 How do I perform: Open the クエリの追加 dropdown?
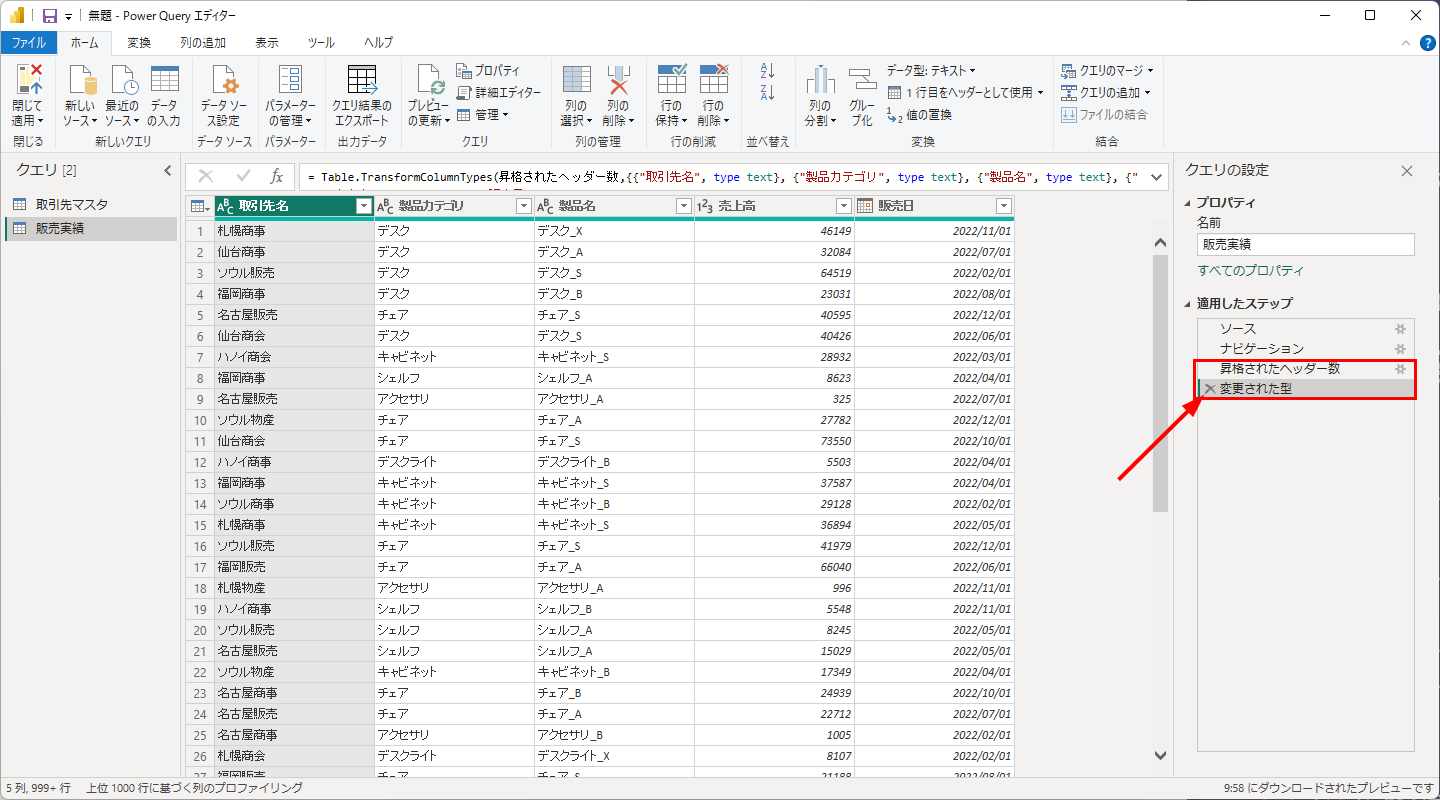pyautogui.click(x=1106, y=92)
